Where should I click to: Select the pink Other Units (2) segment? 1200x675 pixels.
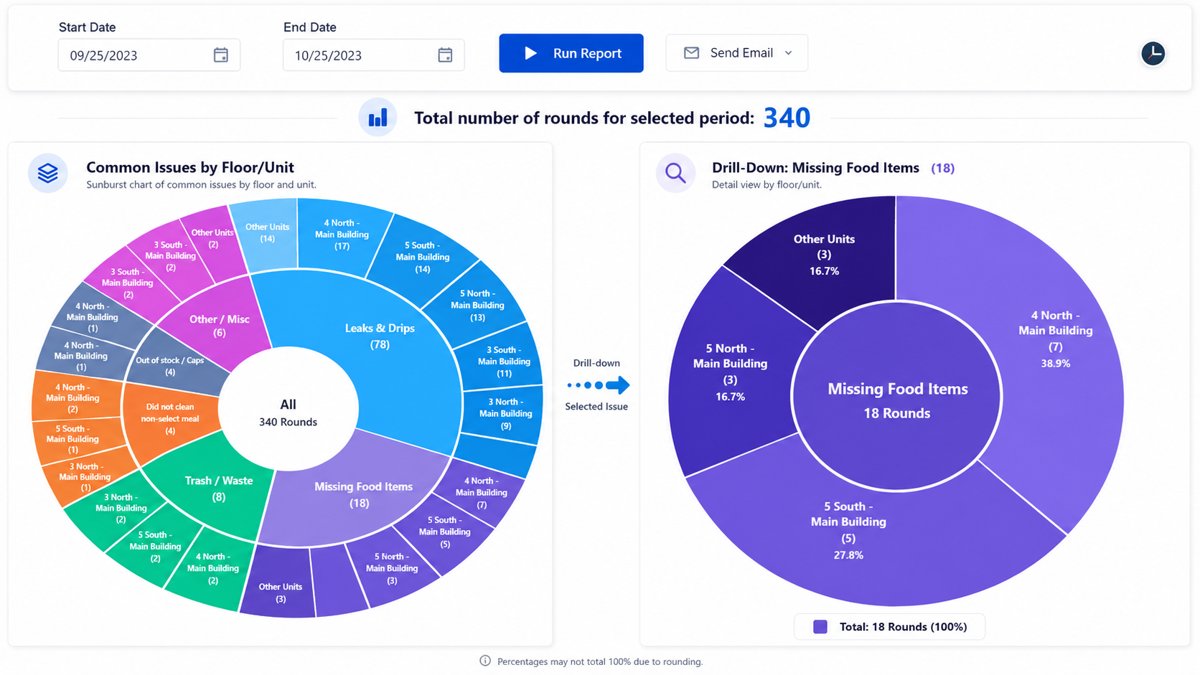[212, 238]
